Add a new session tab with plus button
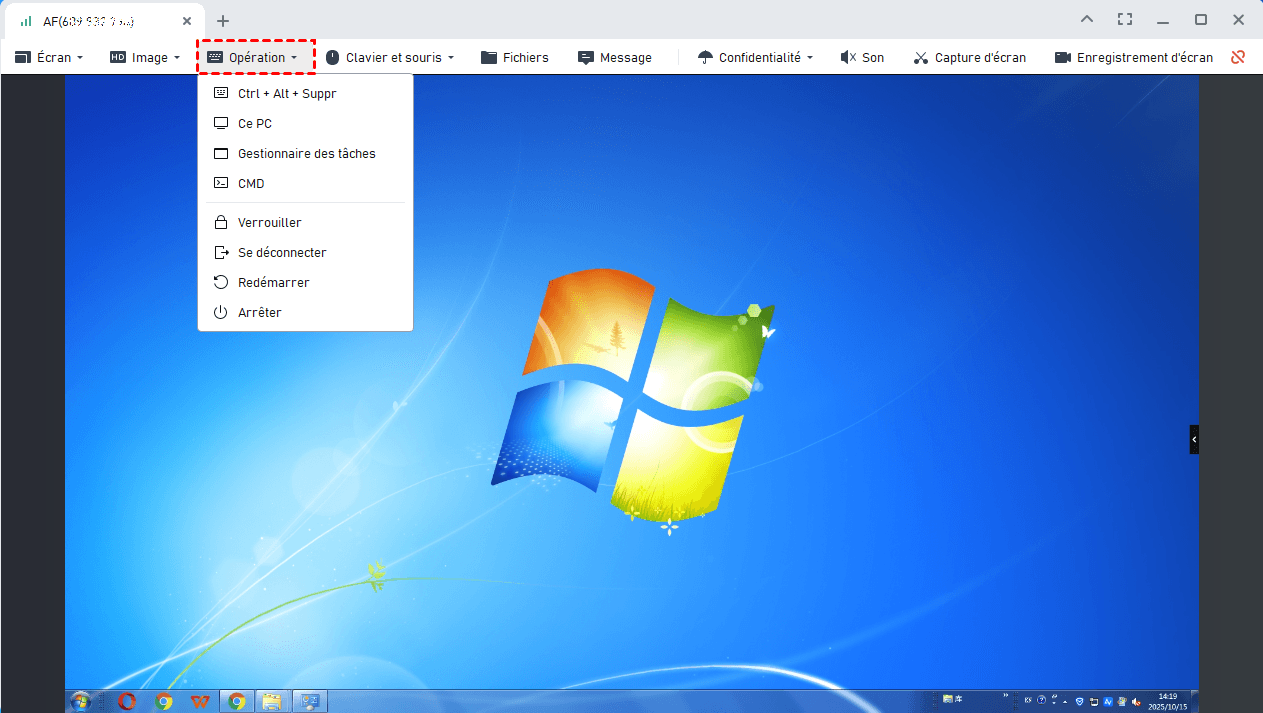Image resolution: width=1263 pixels, height=713 pixels. tap(223, 20)
